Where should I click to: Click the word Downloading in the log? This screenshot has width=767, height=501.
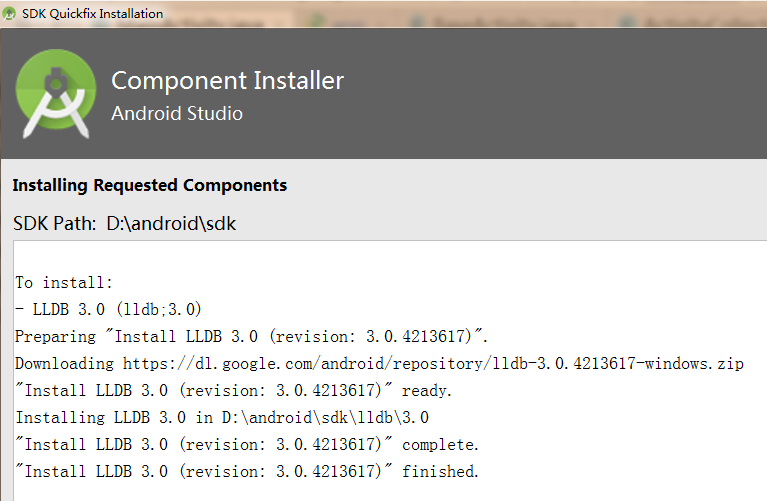64,364
